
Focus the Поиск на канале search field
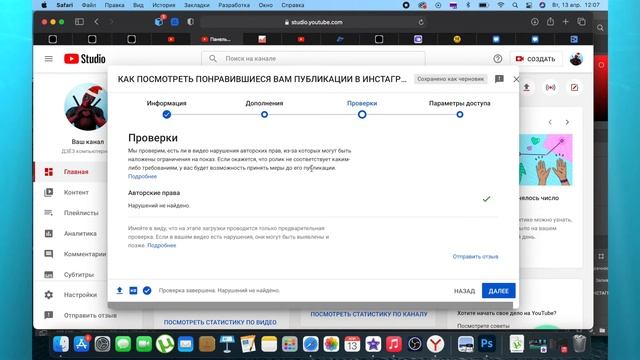point(313,58)
